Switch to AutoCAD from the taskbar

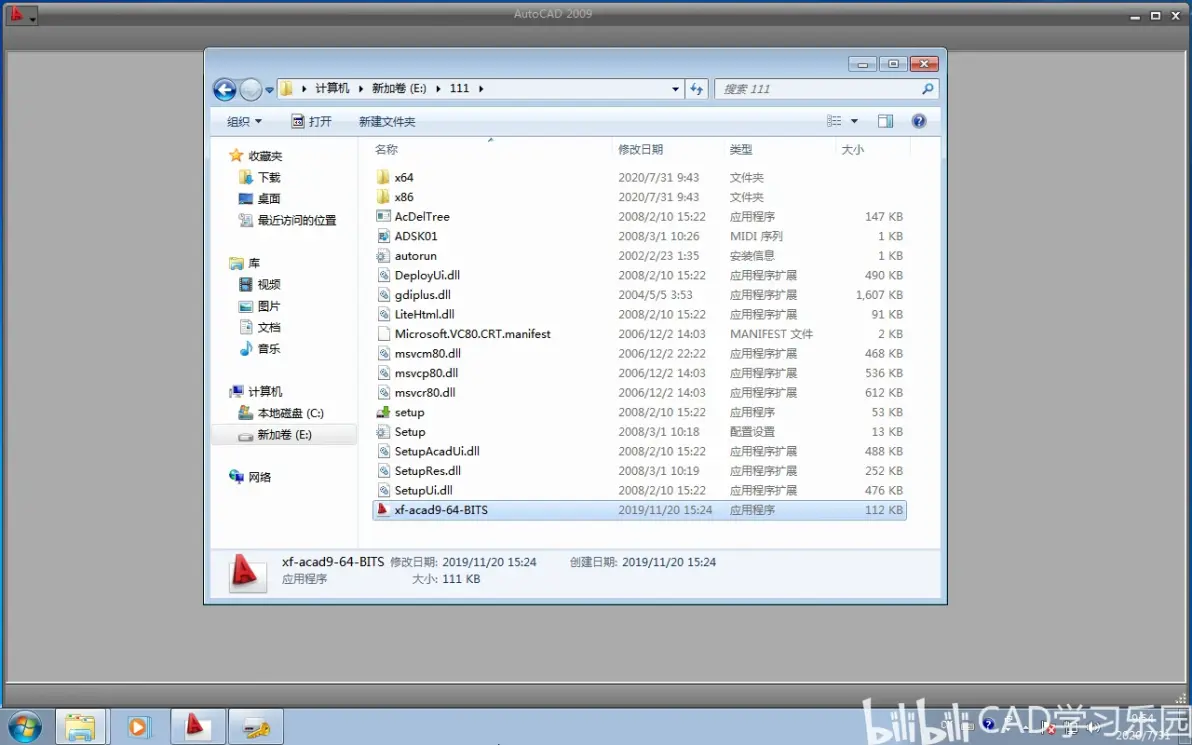(197, 727)
